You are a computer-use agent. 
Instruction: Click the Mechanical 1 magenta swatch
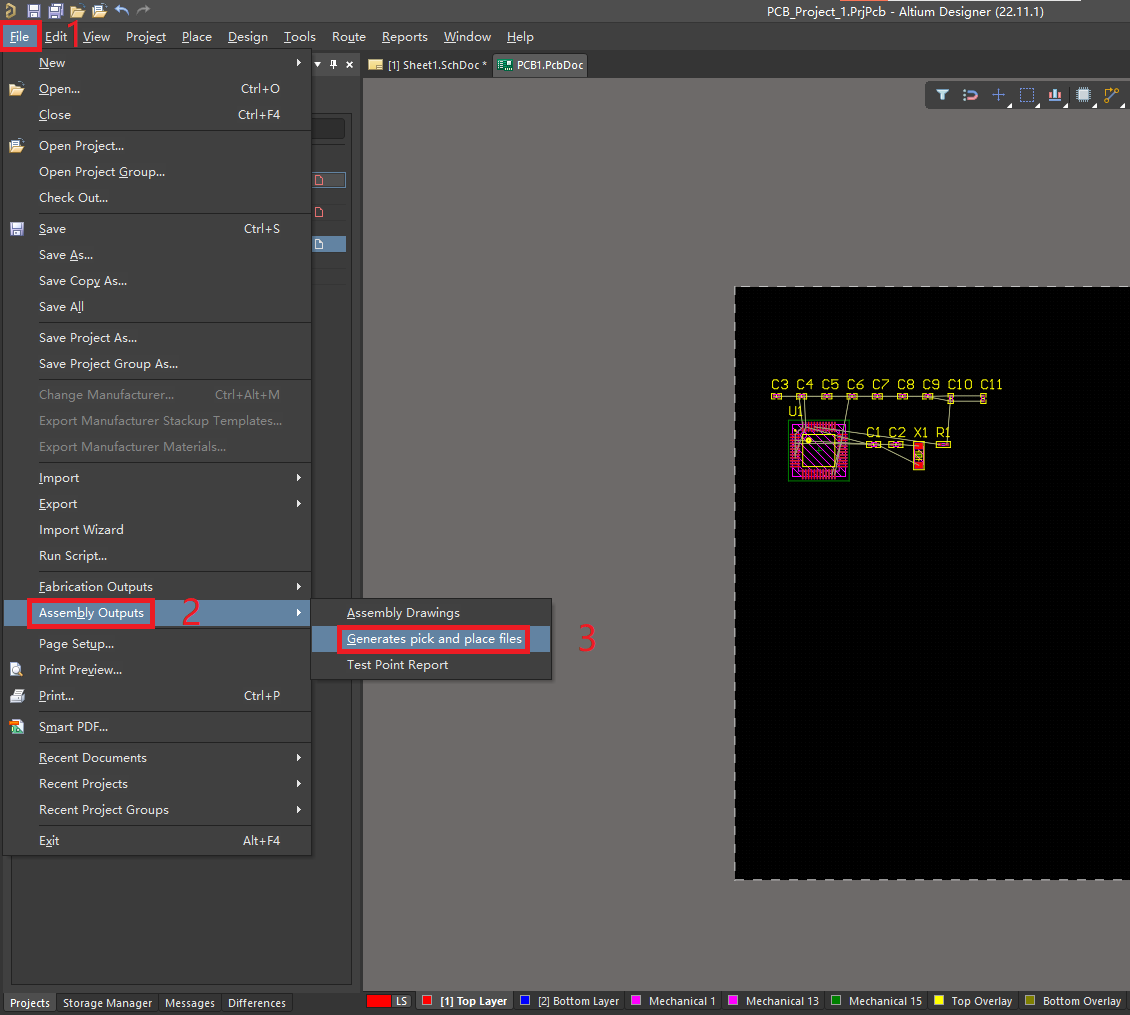coord(636,1001)
